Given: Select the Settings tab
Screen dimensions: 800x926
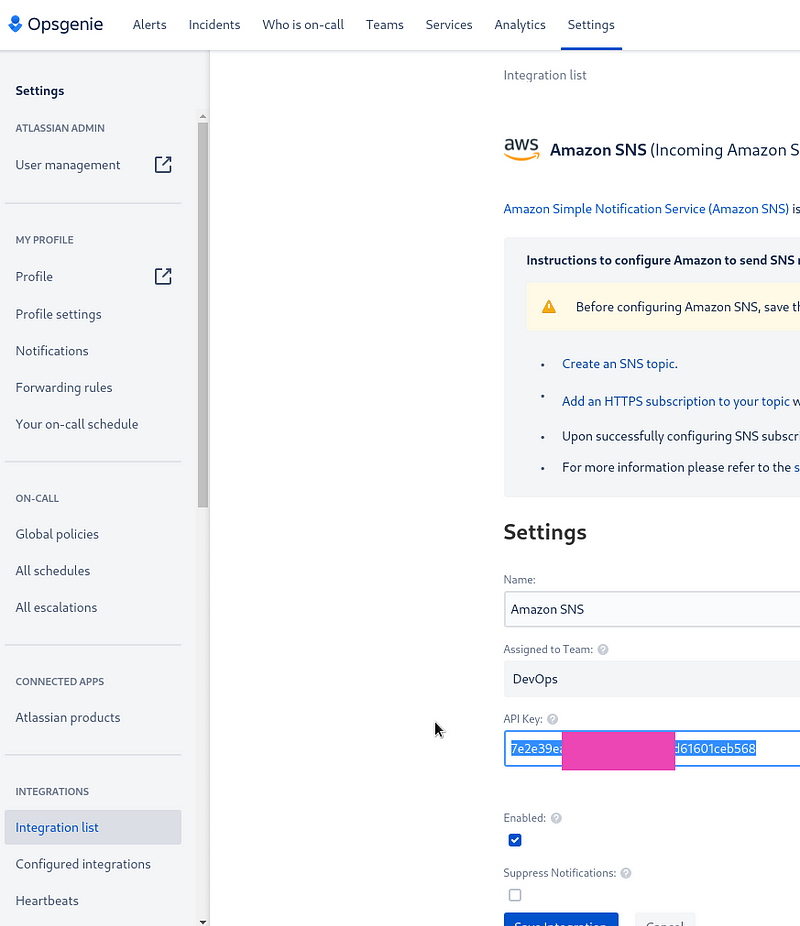Looking at the screenshot, I should point(591,25).
